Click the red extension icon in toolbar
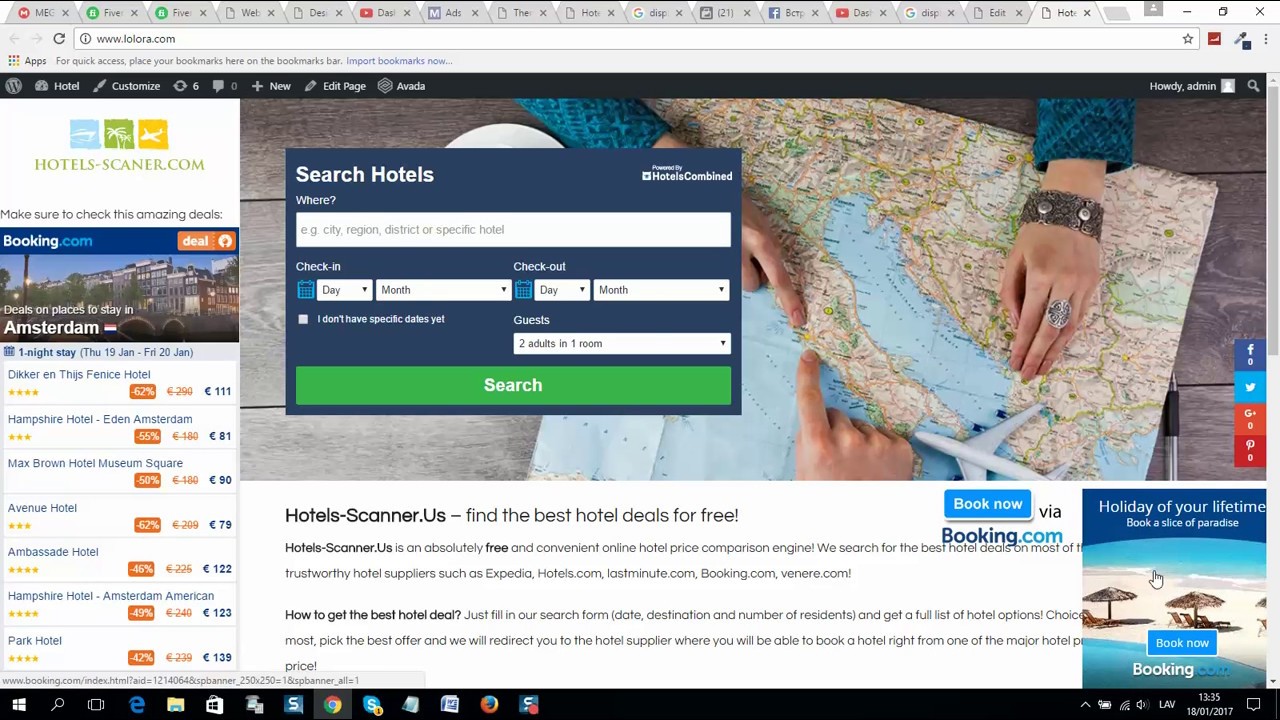The width and height of the screenshot is (1280, 720). coord(1214,39)
